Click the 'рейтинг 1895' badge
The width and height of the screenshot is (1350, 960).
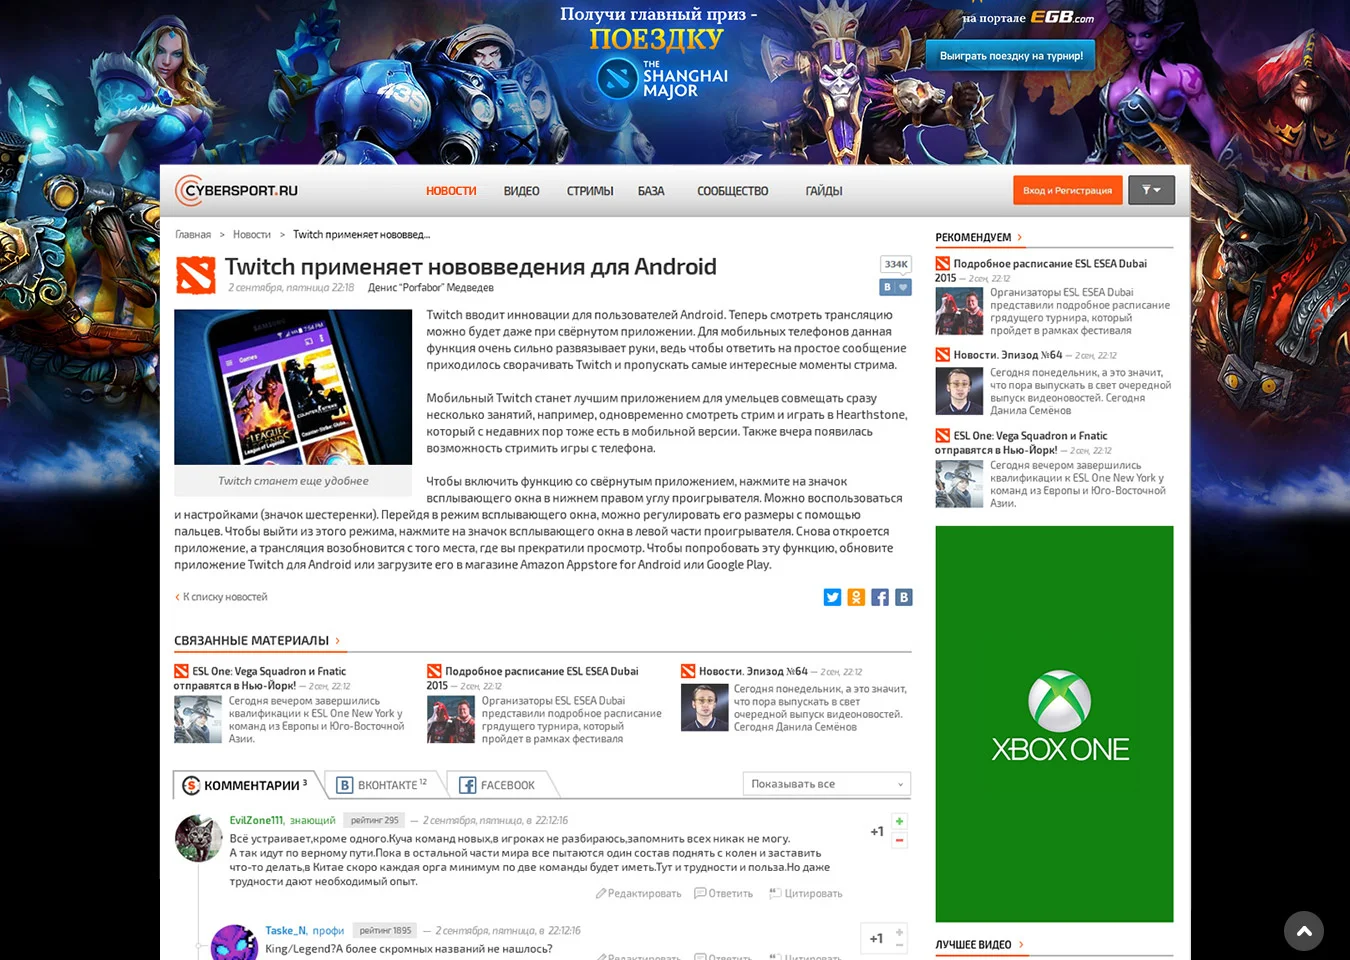pos(385,930)
